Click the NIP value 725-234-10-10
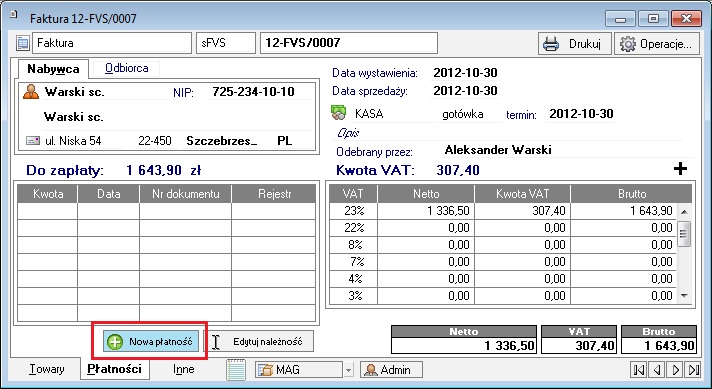Image resolution: width=712 pixels, height=389 pixels. pos(253,92)
